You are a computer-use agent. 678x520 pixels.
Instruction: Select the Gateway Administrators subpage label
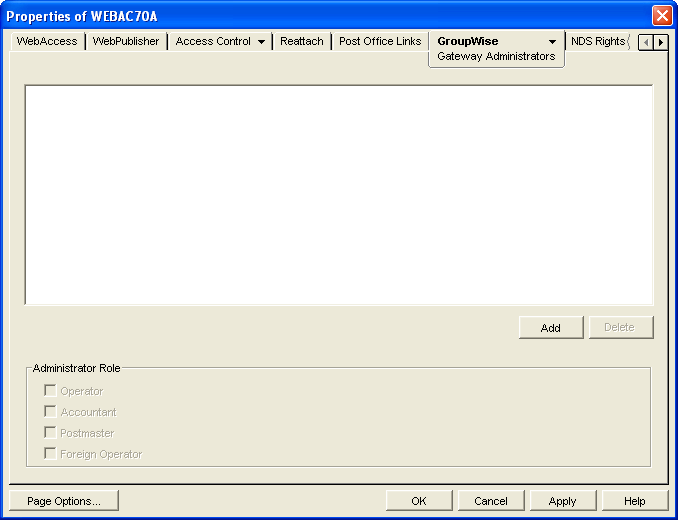click(496, 56)
